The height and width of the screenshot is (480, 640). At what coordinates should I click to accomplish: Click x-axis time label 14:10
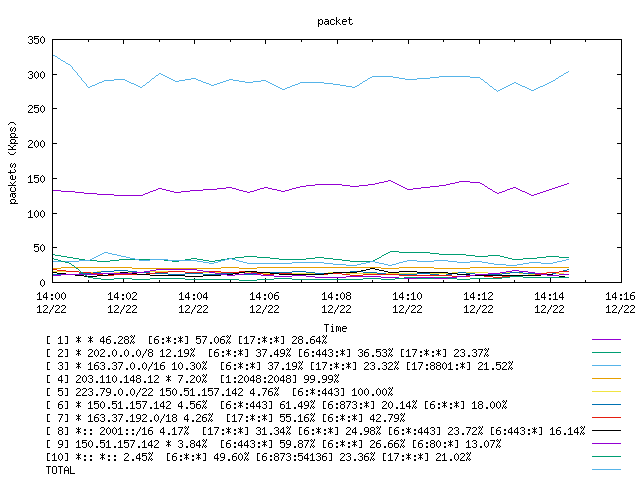coord(407,296)
